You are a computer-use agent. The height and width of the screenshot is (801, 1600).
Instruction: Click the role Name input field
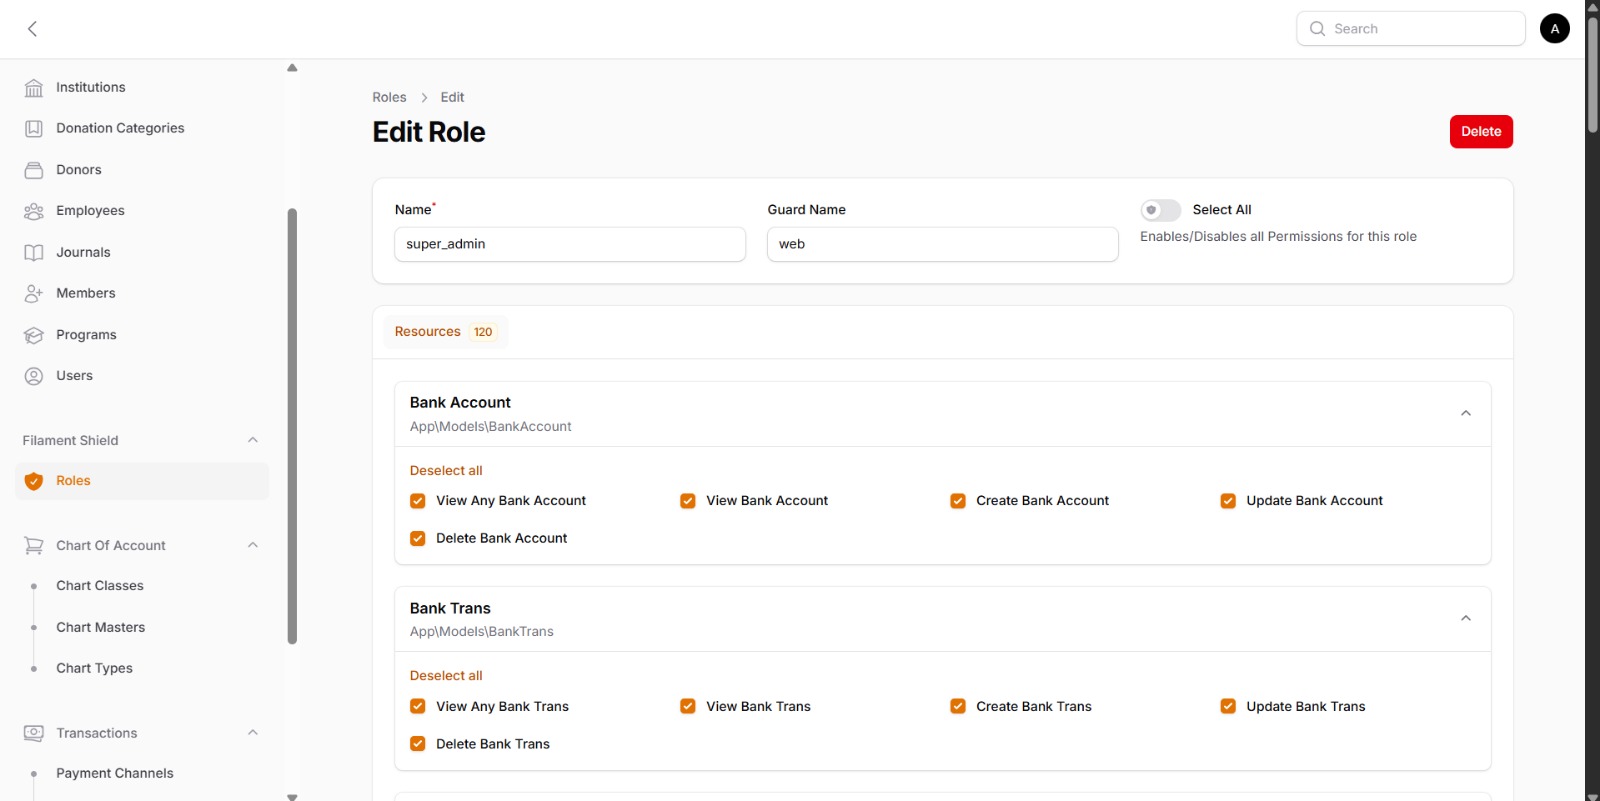pos(570,244)
